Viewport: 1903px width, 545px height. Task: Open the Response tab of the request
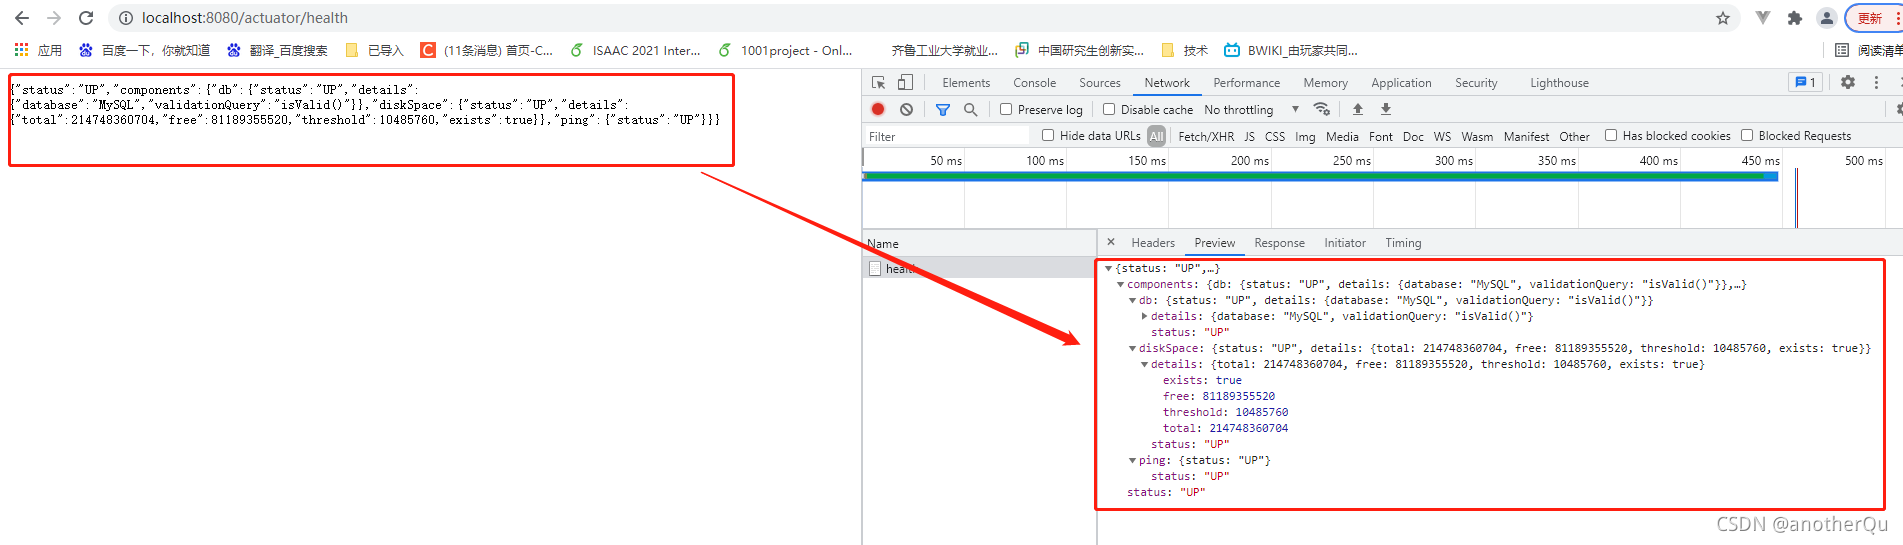(1279, 243)
